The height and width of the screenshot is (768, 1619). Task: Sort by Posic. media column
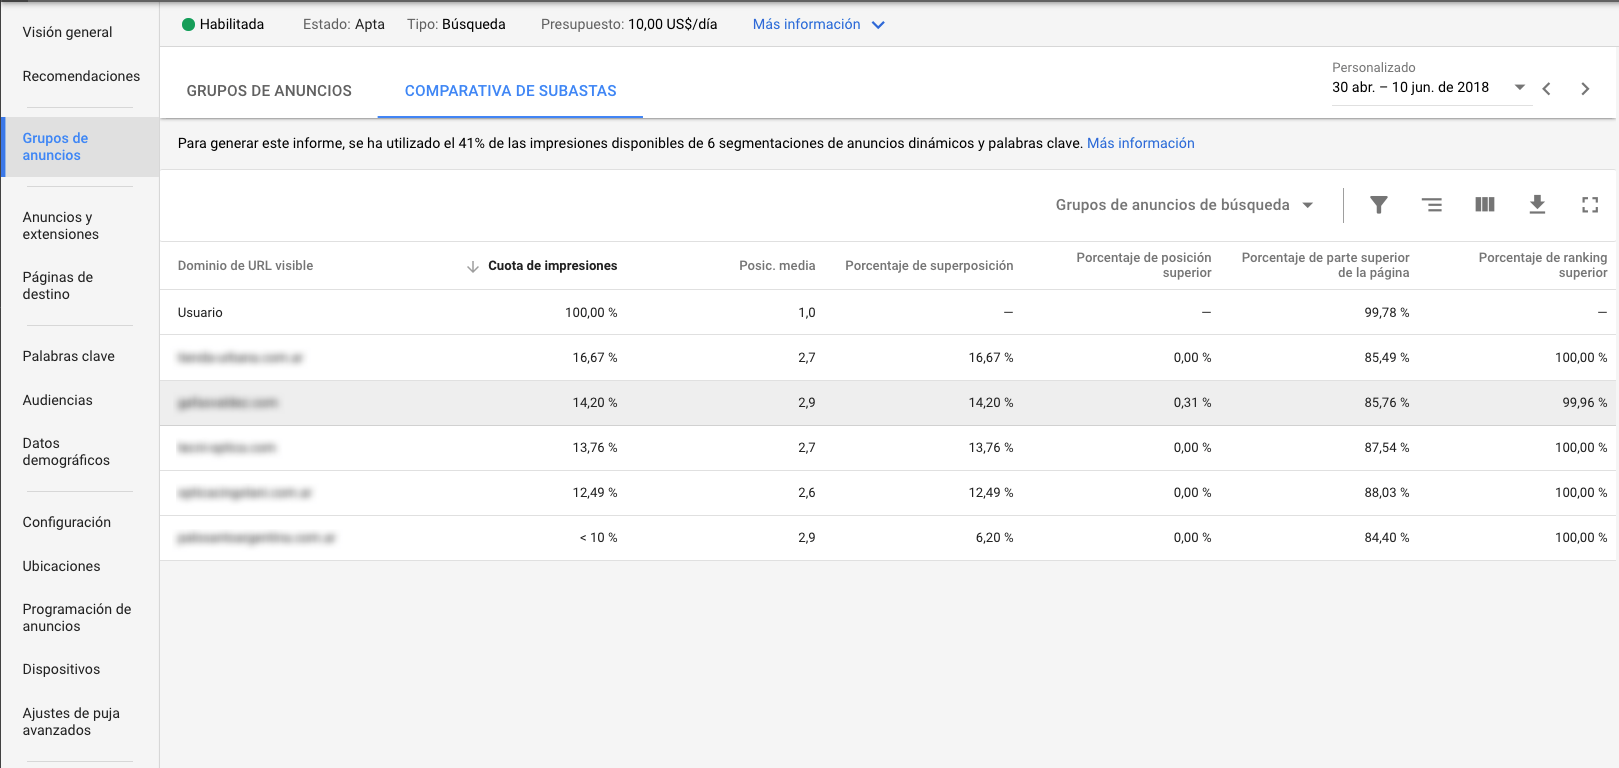[x=777, y=266]
